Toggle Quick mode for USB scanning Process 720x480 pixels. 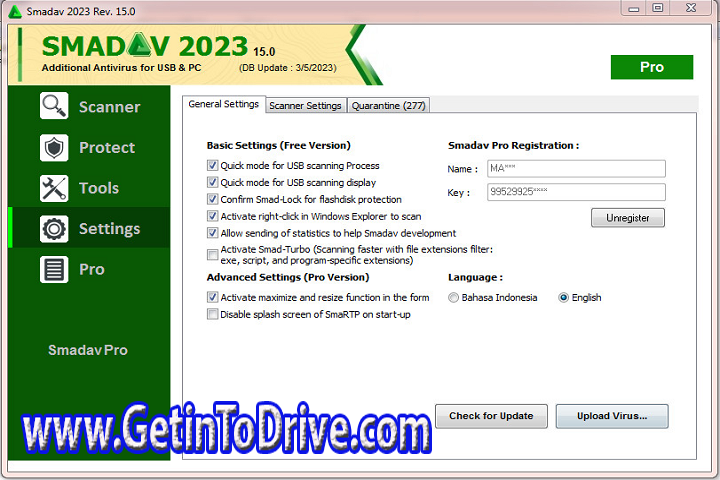click(x=212, y=165)
